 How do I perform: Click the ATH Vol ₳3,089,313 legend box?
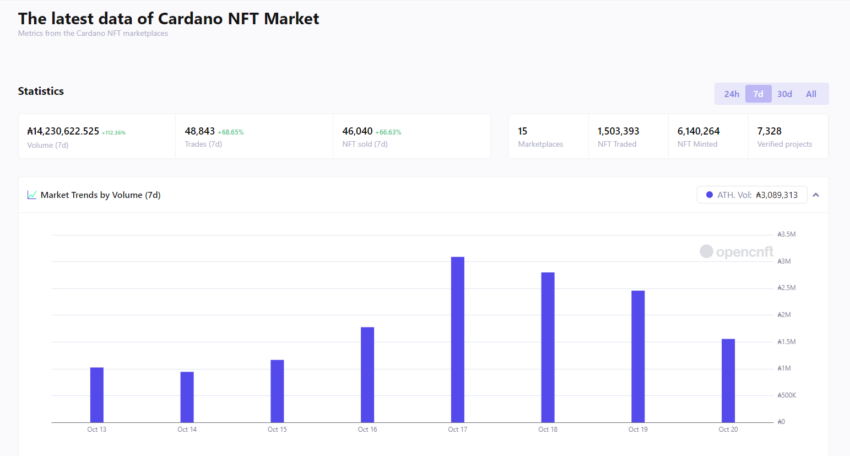752,195
